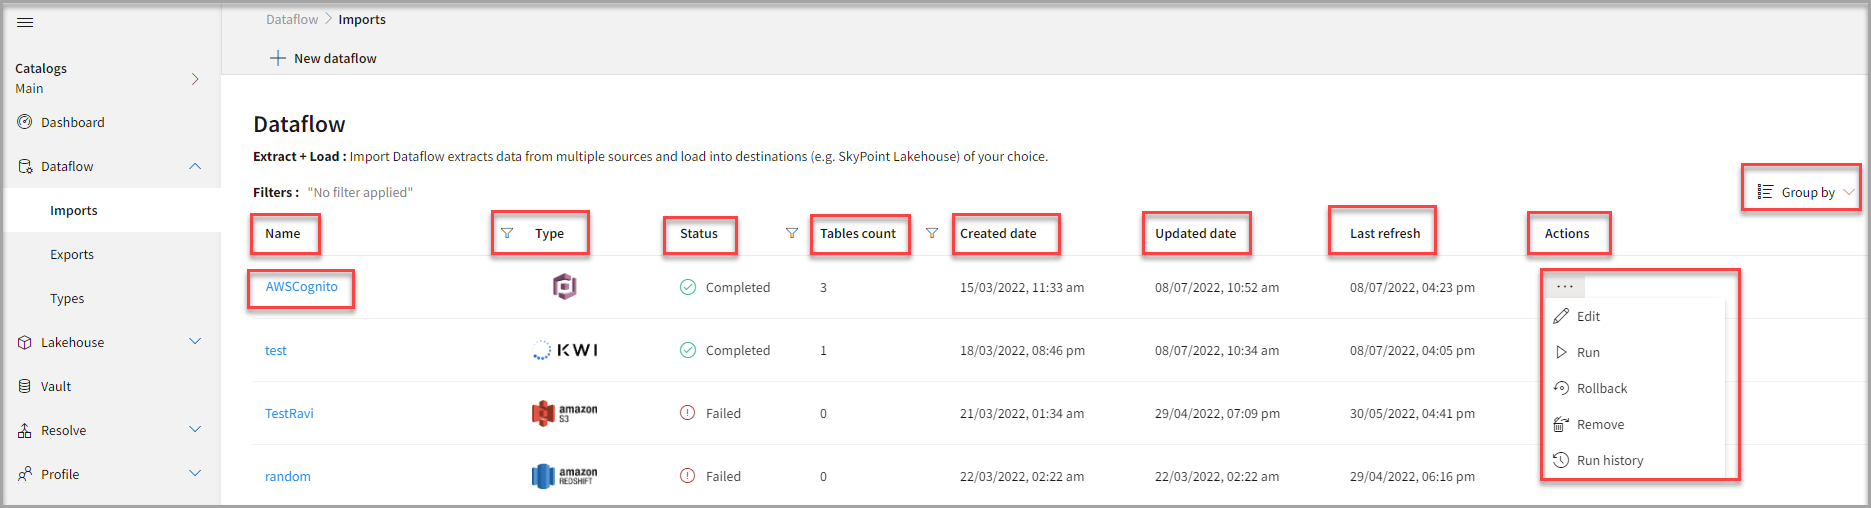Image resolution: width=1871 pixels, height=508 pixels.
Task: Click filter icon left of Tables count
Action: pyautogui.click(x=791, y=233)
